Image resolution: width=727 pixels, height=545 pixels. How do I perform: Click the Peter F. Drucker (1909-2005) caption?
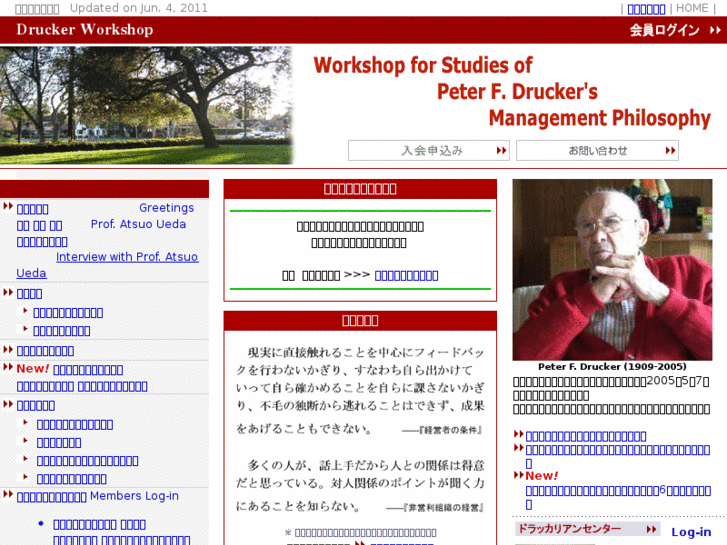[612, 366]
